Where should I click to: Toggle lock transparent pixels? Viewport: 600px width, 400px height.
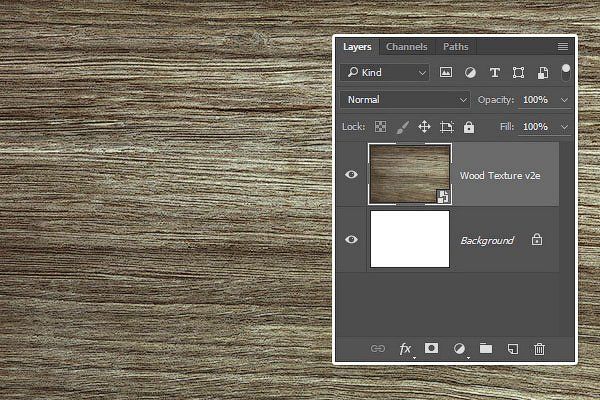point(380,127)
